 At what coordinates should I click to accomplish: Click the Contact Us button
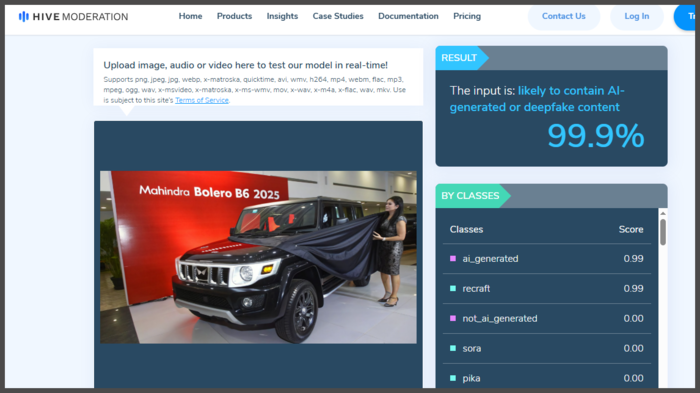(563, 17)
